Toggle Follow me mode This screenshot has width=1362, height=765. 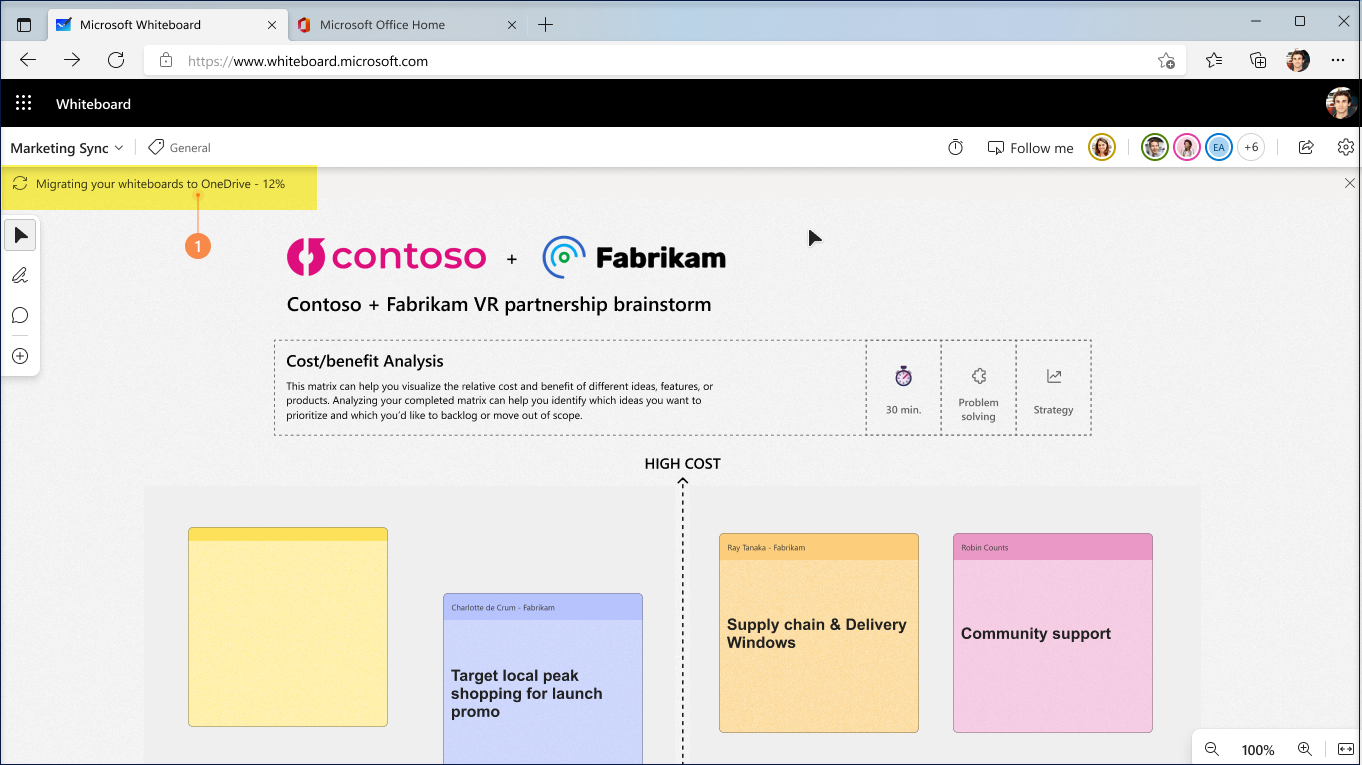(1030, 148)
